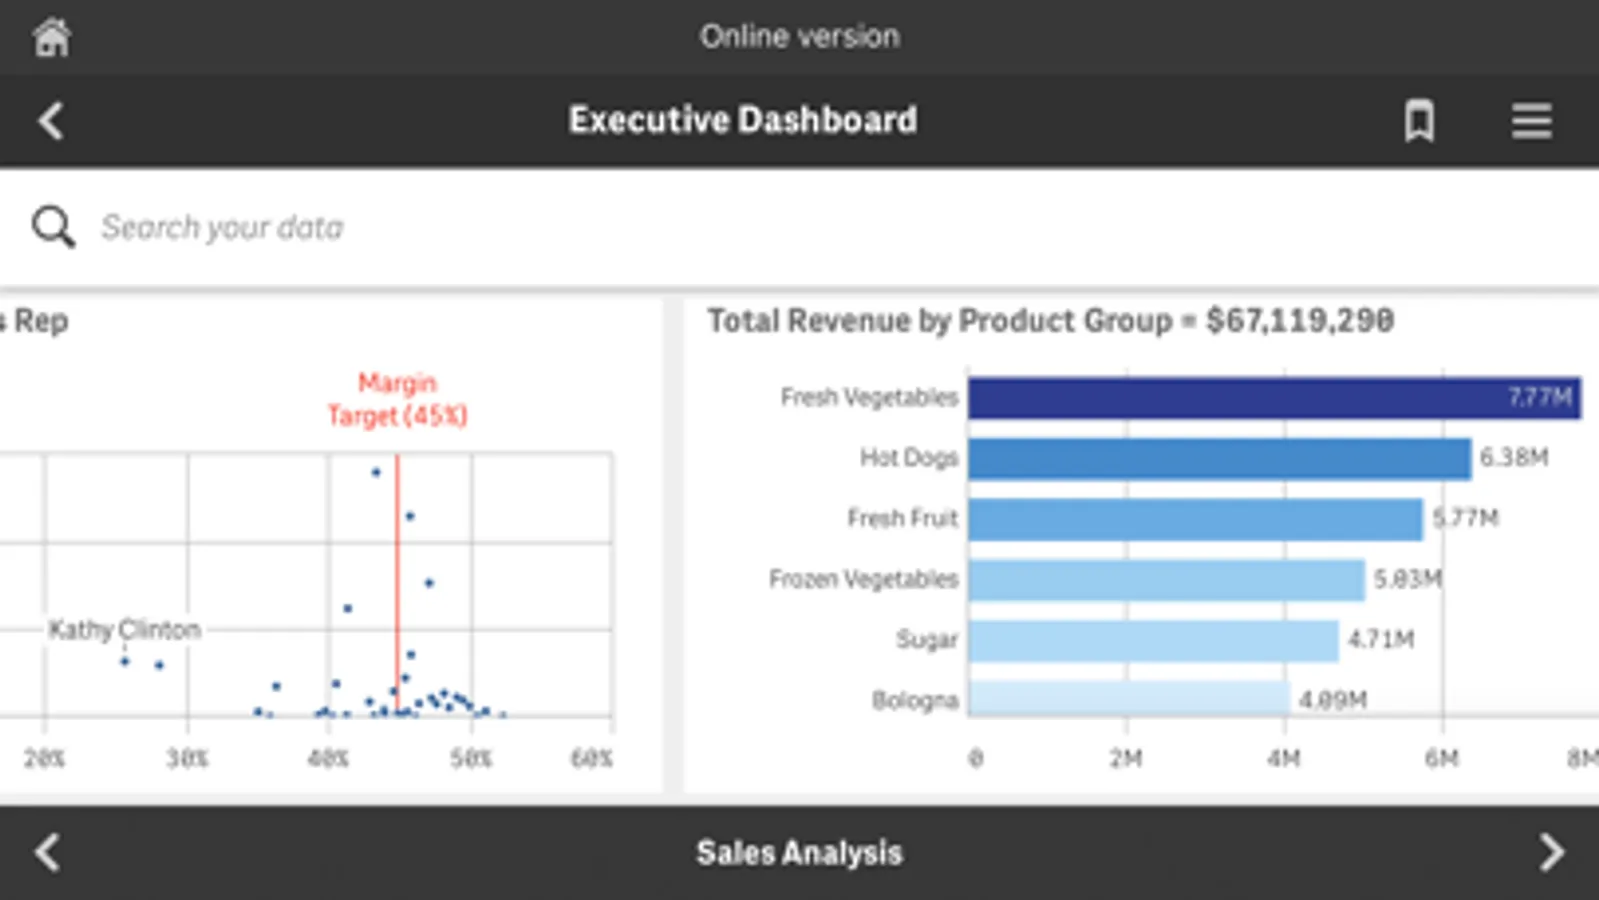
Task: Open the hamburger menu
Action: (1530, 121)
